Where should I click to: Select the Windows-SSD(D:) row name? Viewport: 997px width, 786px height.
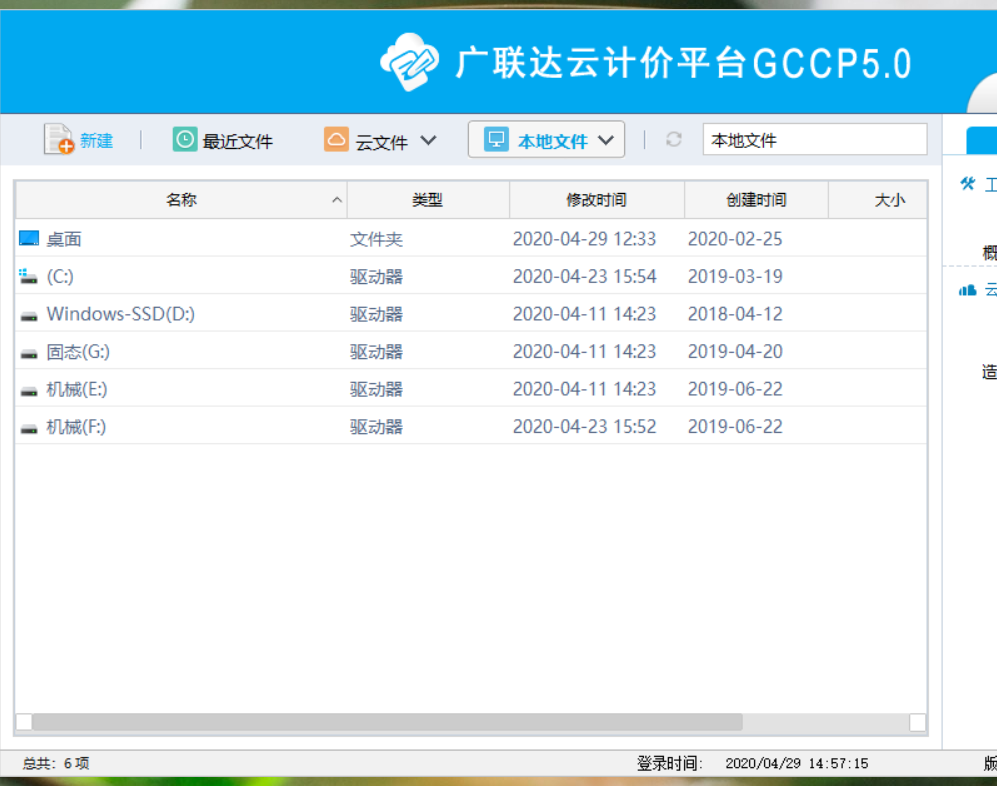121,314
